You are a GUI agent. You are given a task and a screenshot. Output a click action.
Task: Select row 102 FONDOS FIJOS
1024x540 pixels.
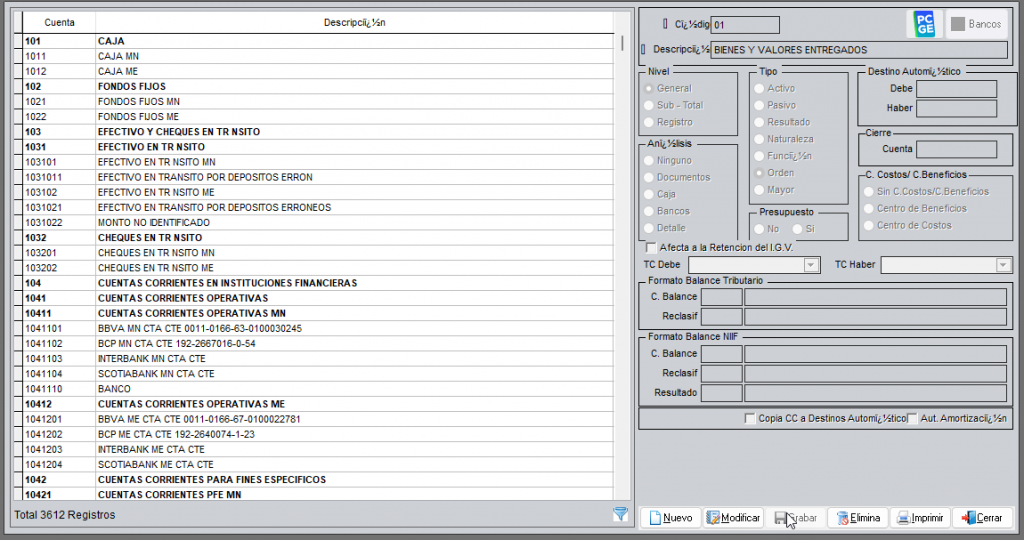point(318,86)
